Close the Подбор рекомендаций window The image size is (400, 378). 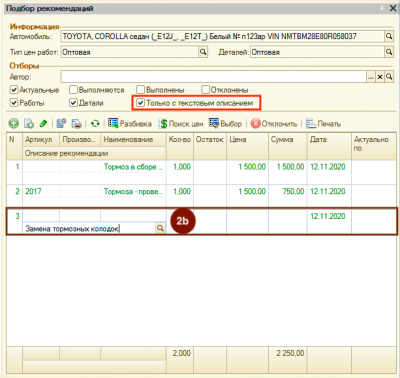point(393,8)
